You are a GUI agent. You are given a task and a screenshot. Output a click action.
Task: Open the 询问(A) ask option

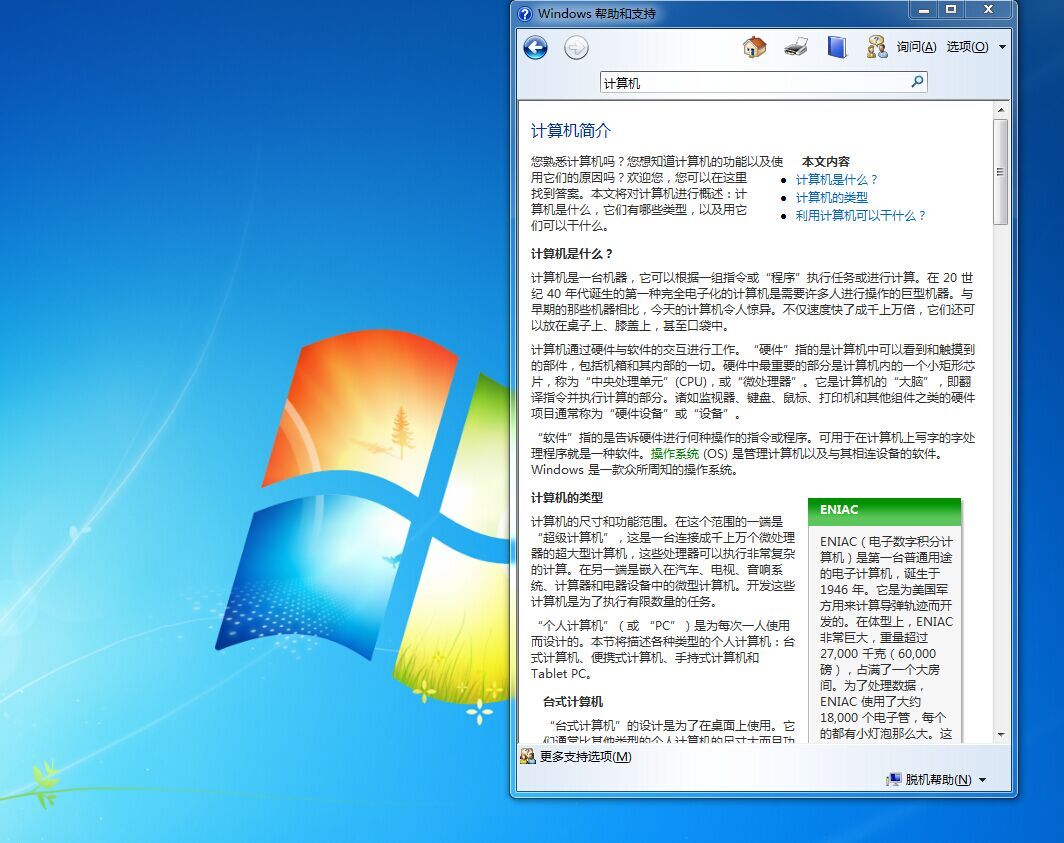(916, 47)
